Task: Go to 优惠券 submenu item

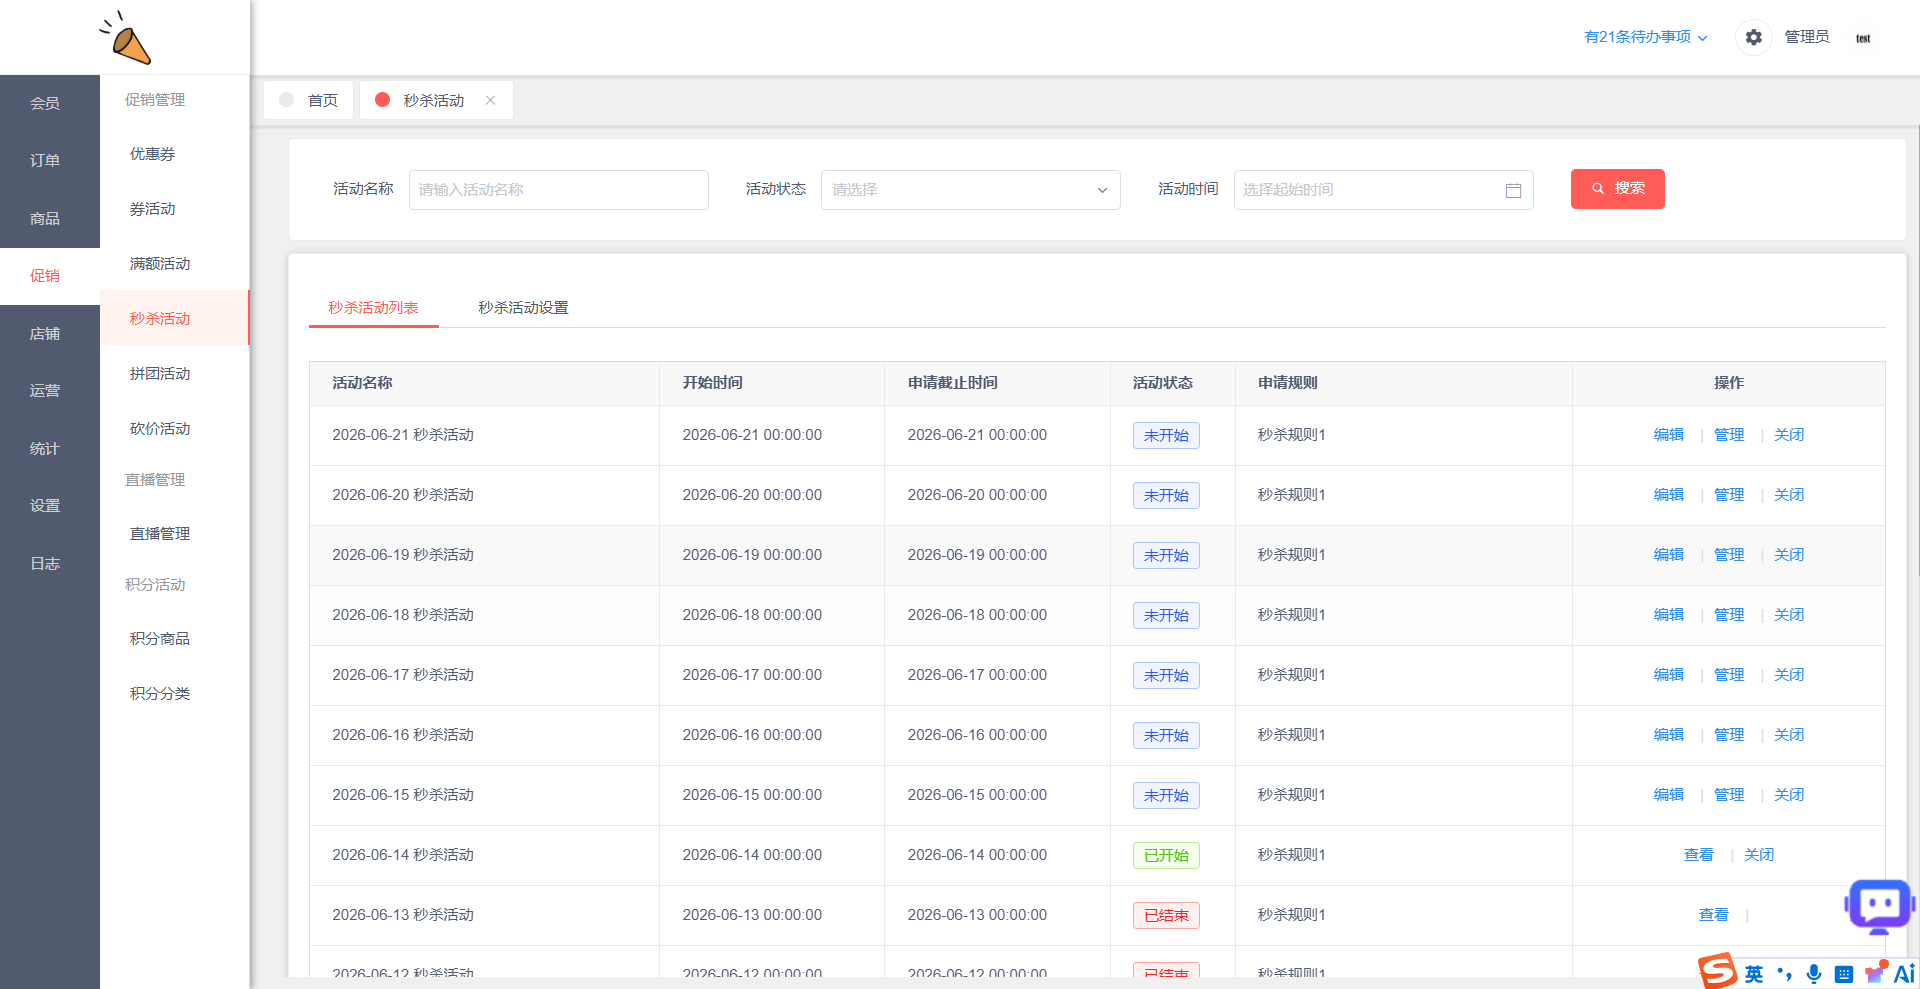Action: click(174, 154)
